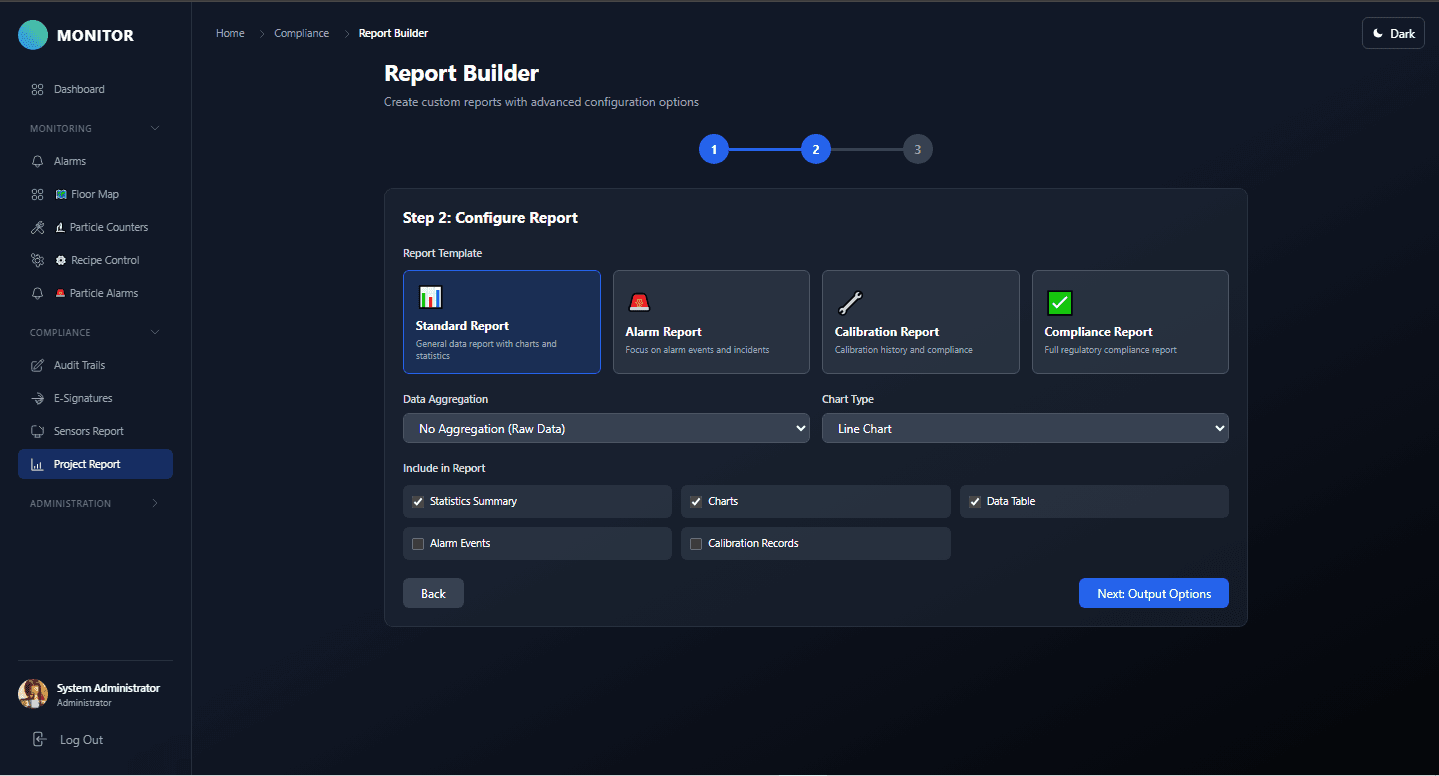Viewport: 1439px width, 776px height.
Task: Open Dashboard in the sidebar
Action: pos(95,89)
